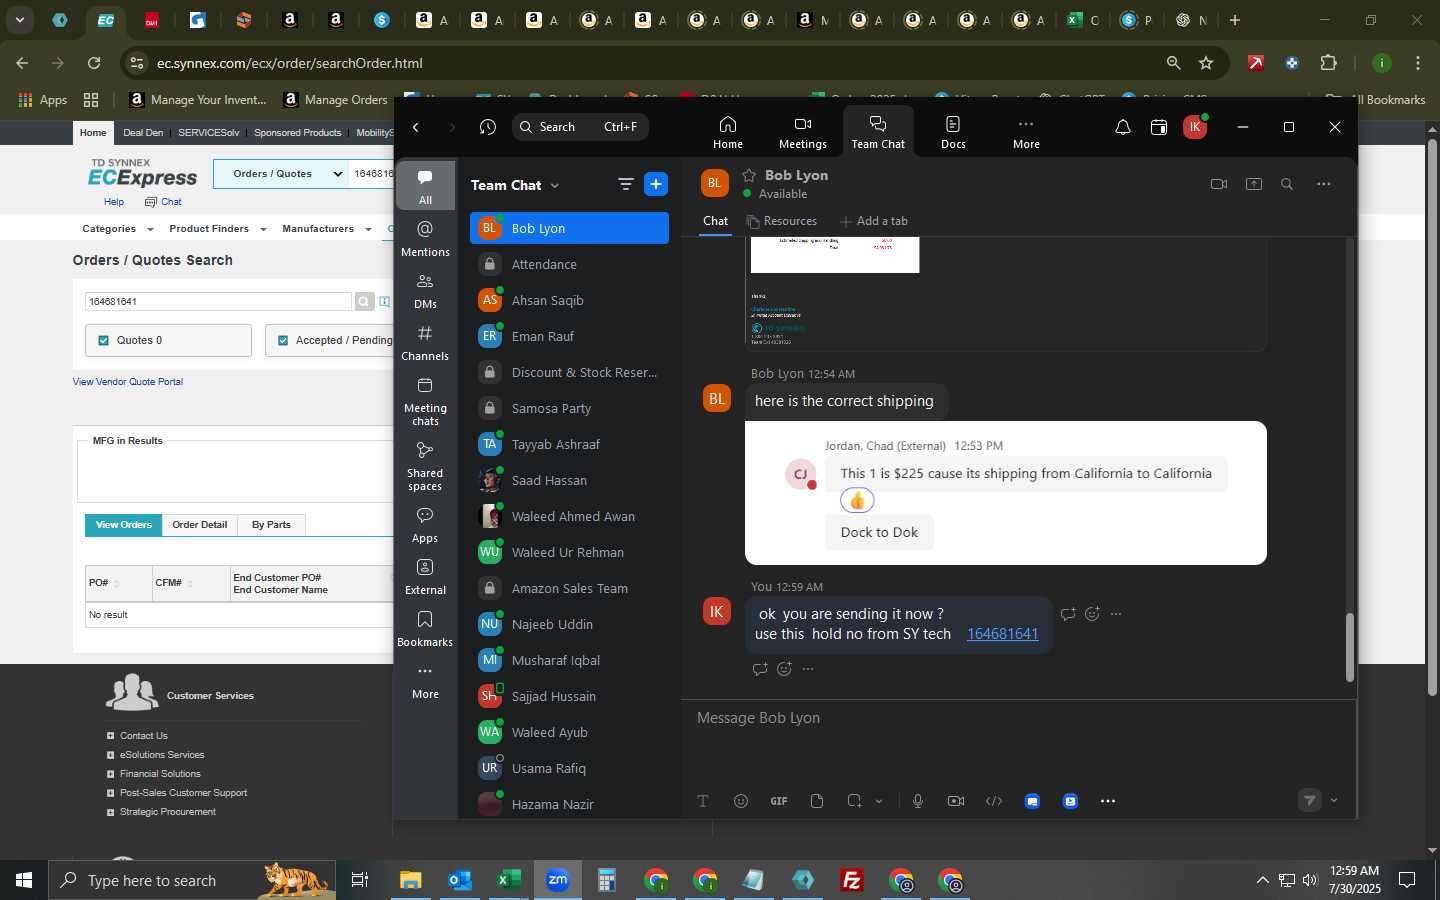Show hidden system tray icons
This screenshot has height=900, width=1440.
[x=1262, y=880]
